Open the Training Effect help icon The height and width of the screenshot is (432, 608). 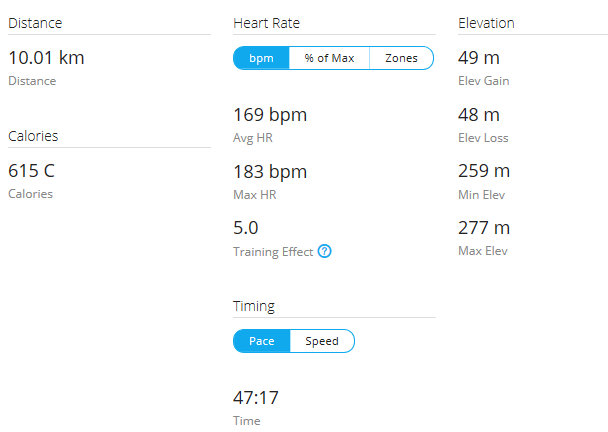tap(325, 251)
